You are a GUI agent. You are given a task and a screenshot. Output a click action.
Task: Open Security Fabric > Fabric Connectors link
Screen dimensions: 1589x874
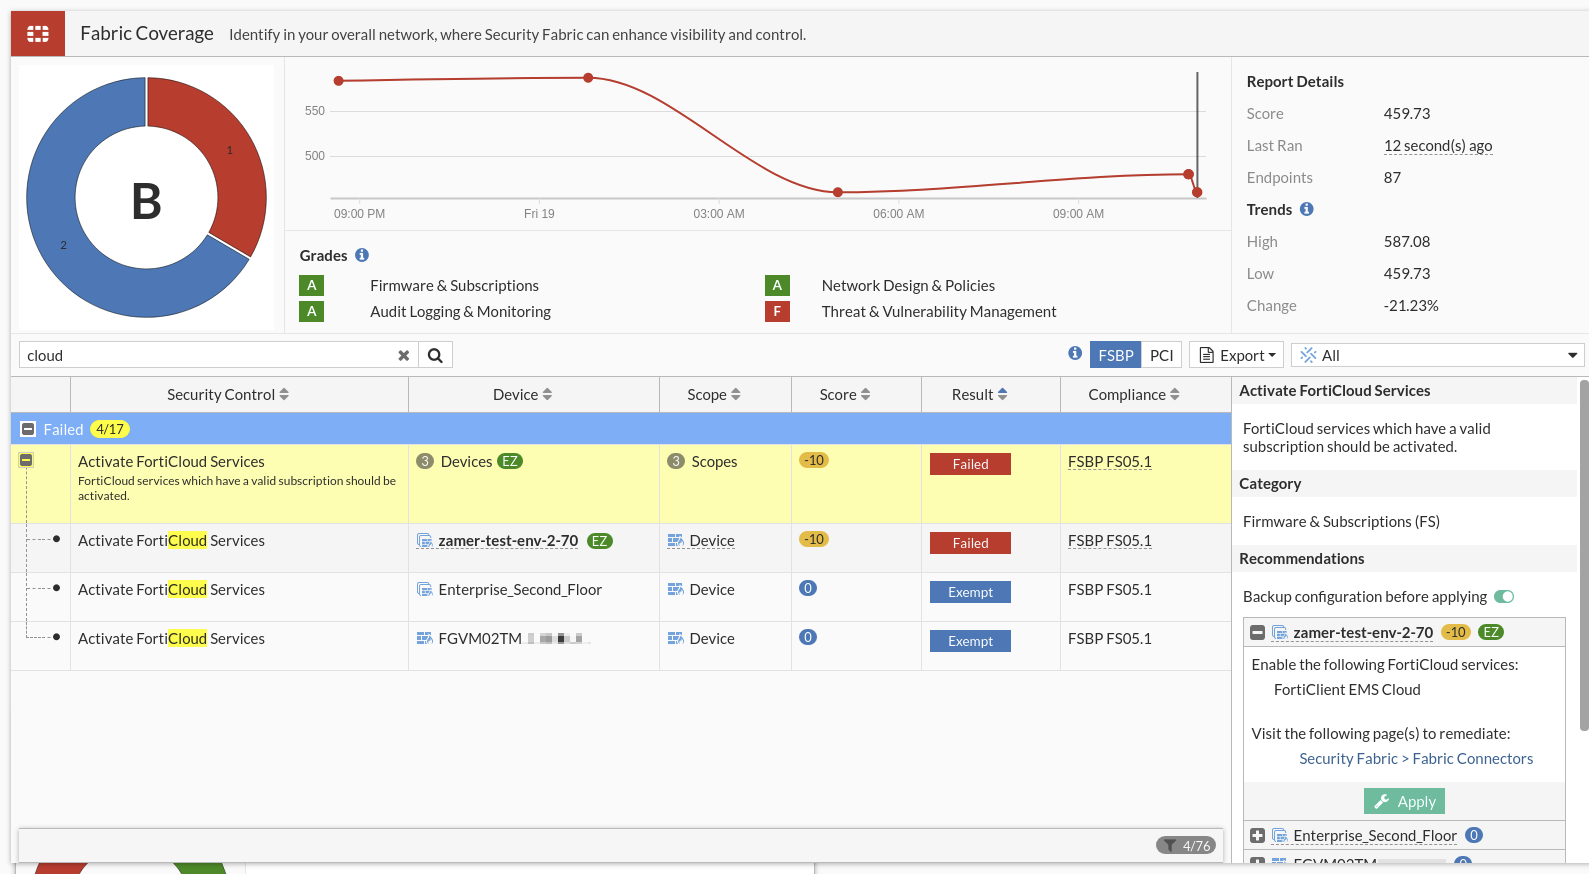tap(1415, 759)
